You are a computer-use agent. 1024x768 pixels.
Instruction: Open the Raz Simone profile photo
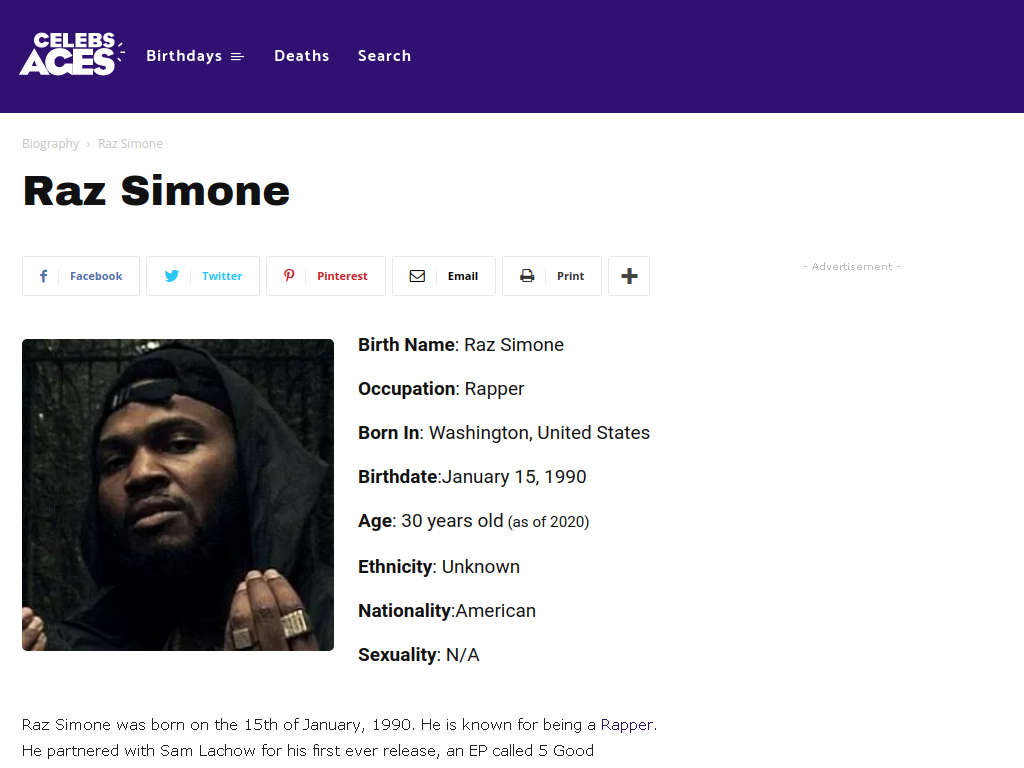(178, 494)
